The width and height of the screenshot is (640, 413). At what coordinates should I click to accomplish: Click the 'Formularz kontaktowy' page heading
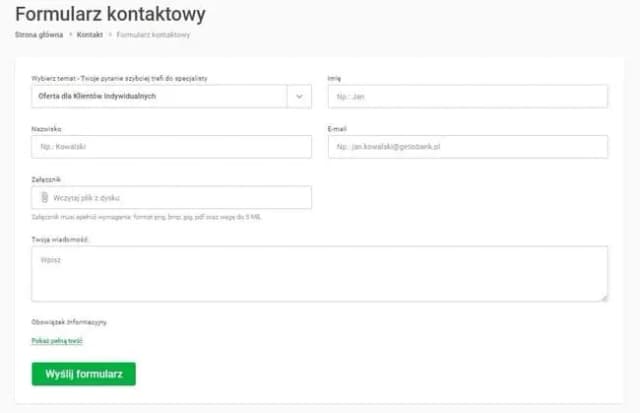[x=110, y=14]
